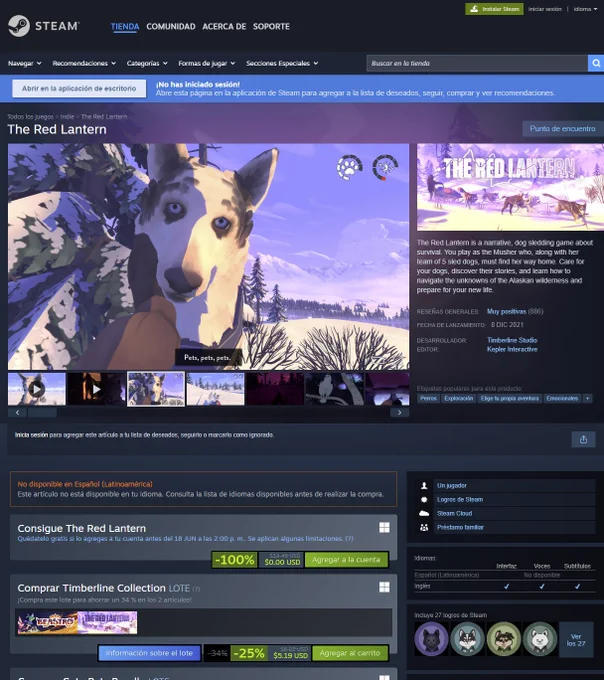Click the share icon button
Image resolution: width=604 pixels, height=680 pixels.
(583, 439)
